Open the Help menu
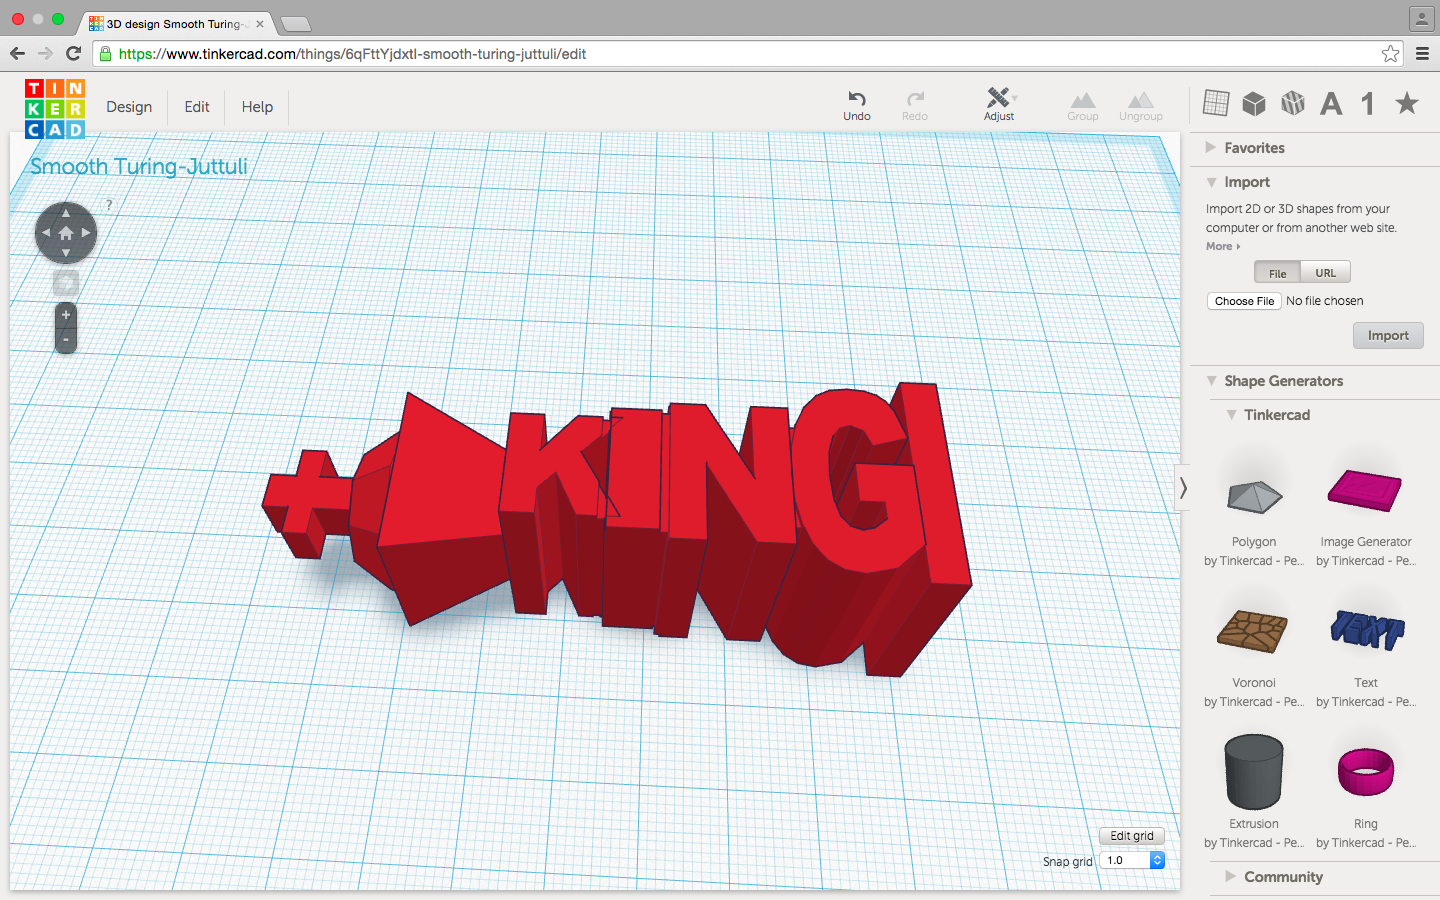This screenshot has height=900, width=1440. pyautogui.click(x=257, y=107)
